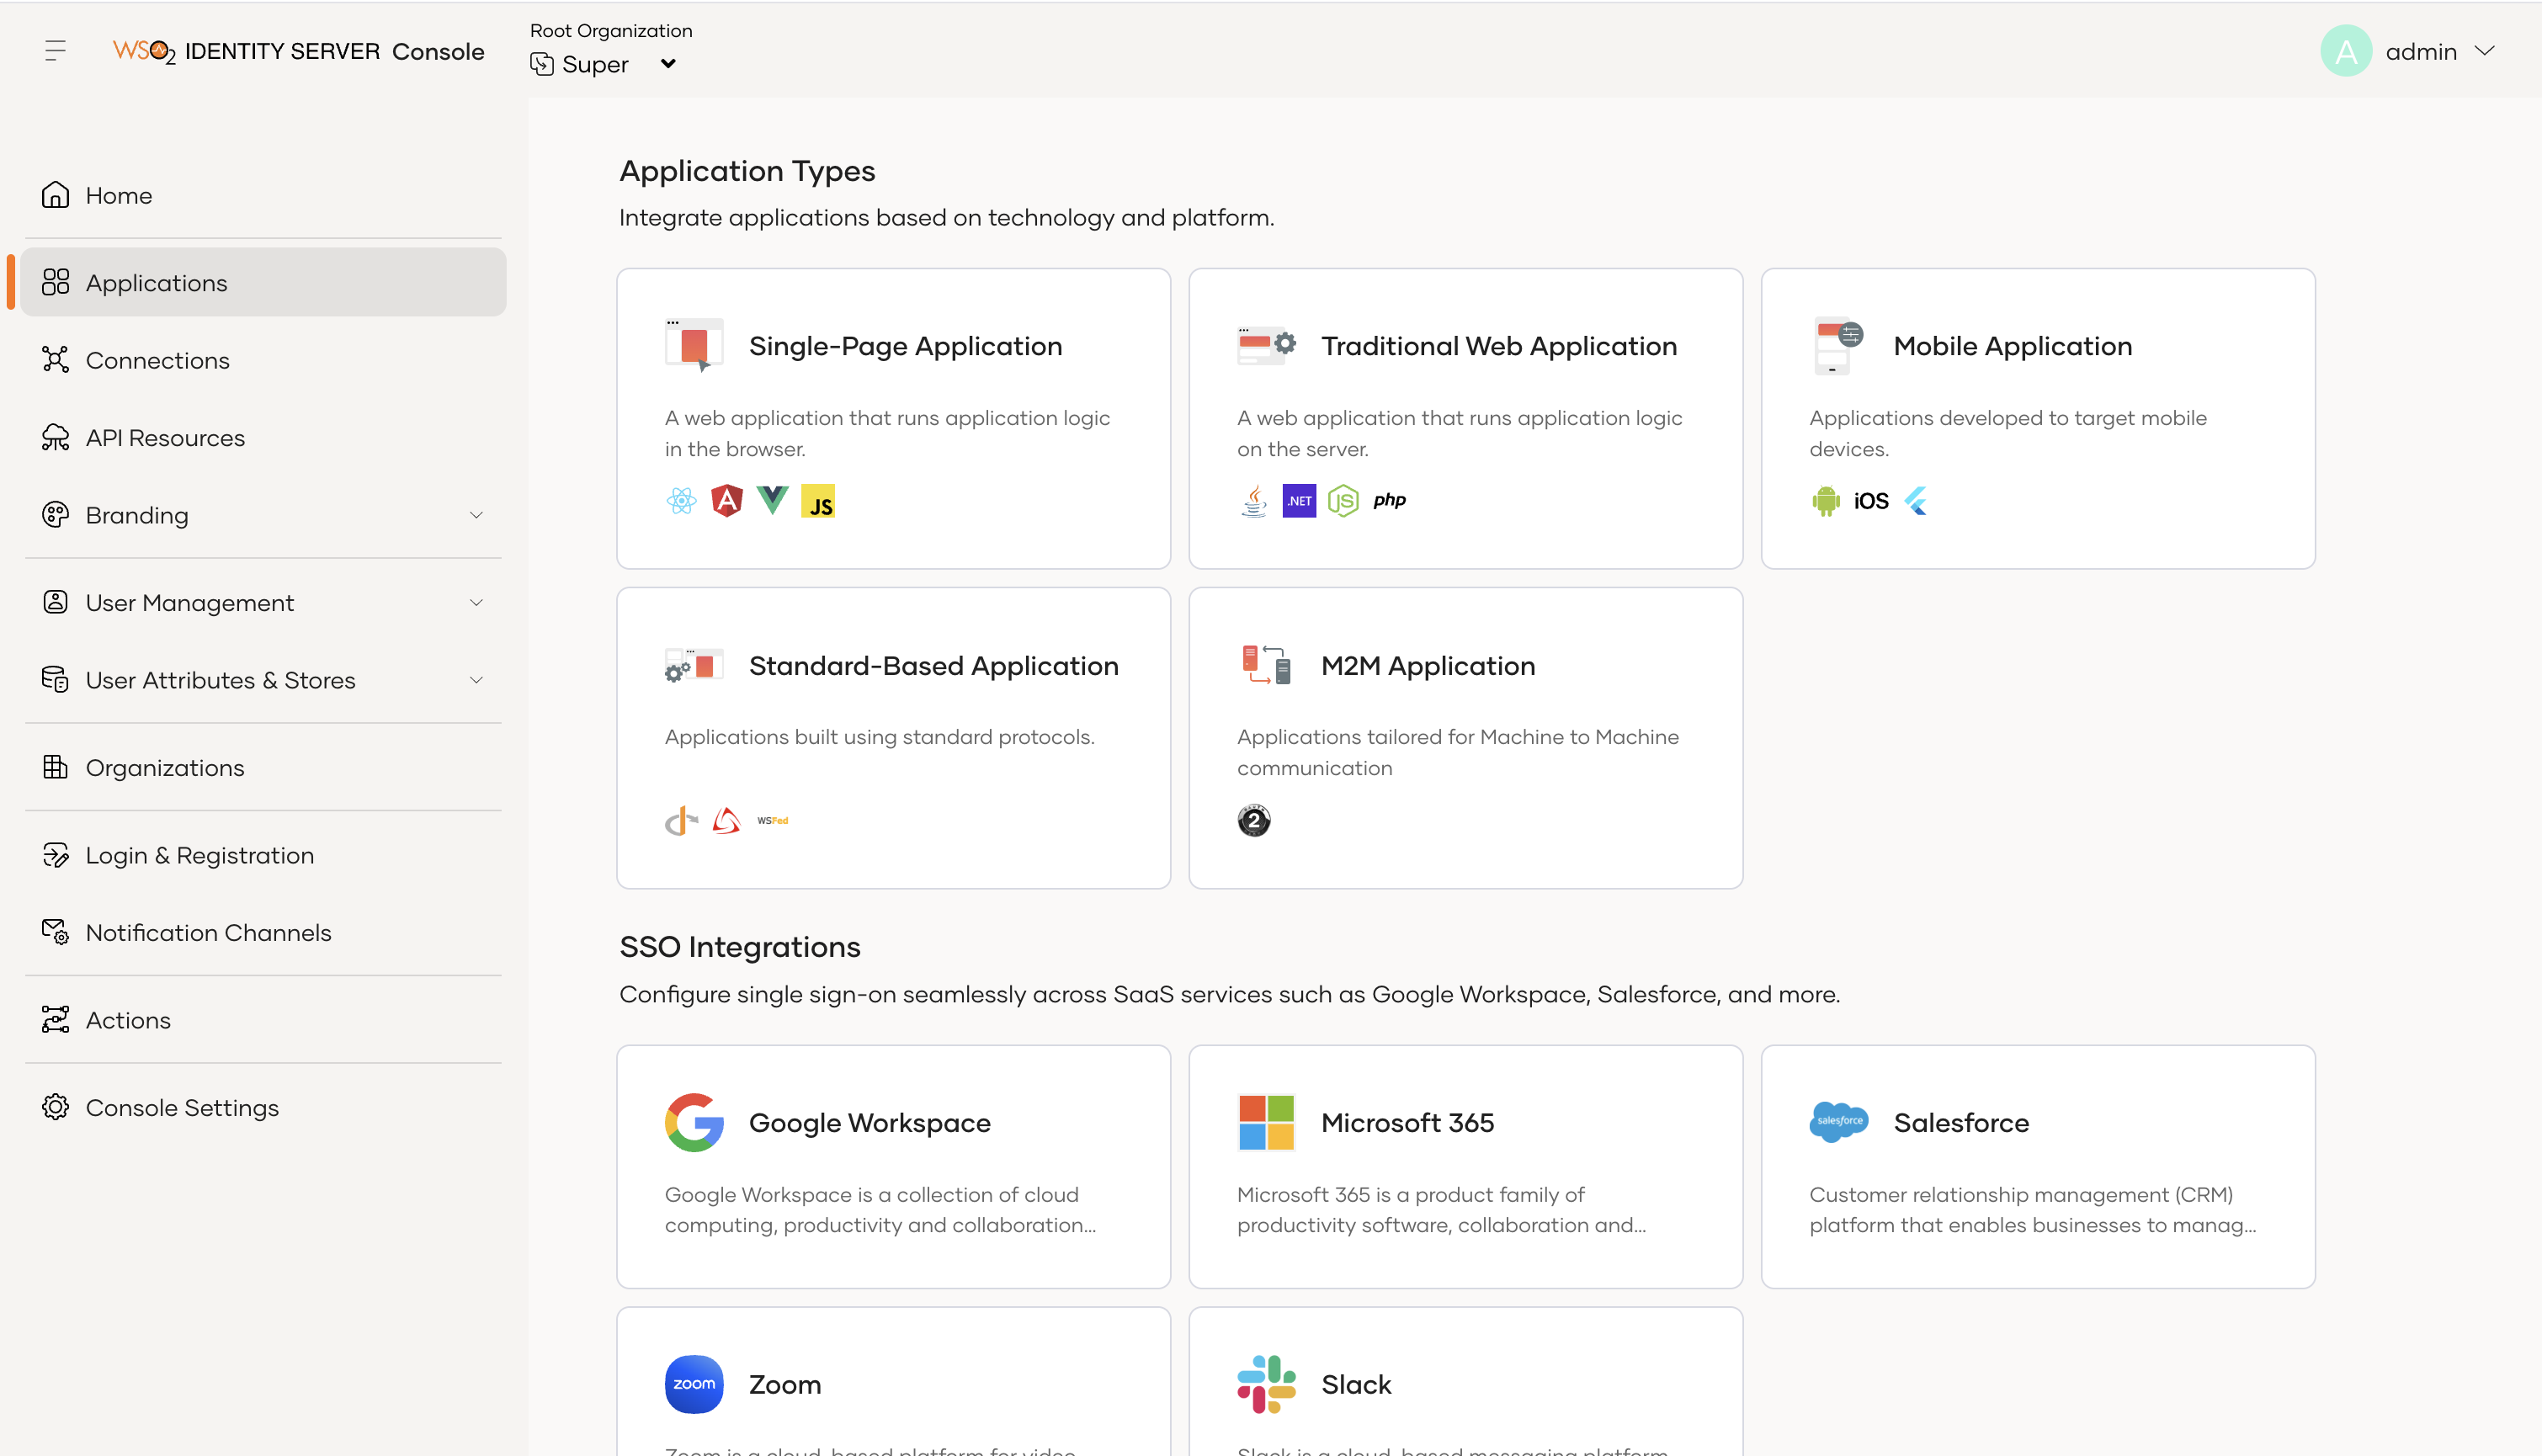Open the Super organization switcher dropdown

[668, 64]
